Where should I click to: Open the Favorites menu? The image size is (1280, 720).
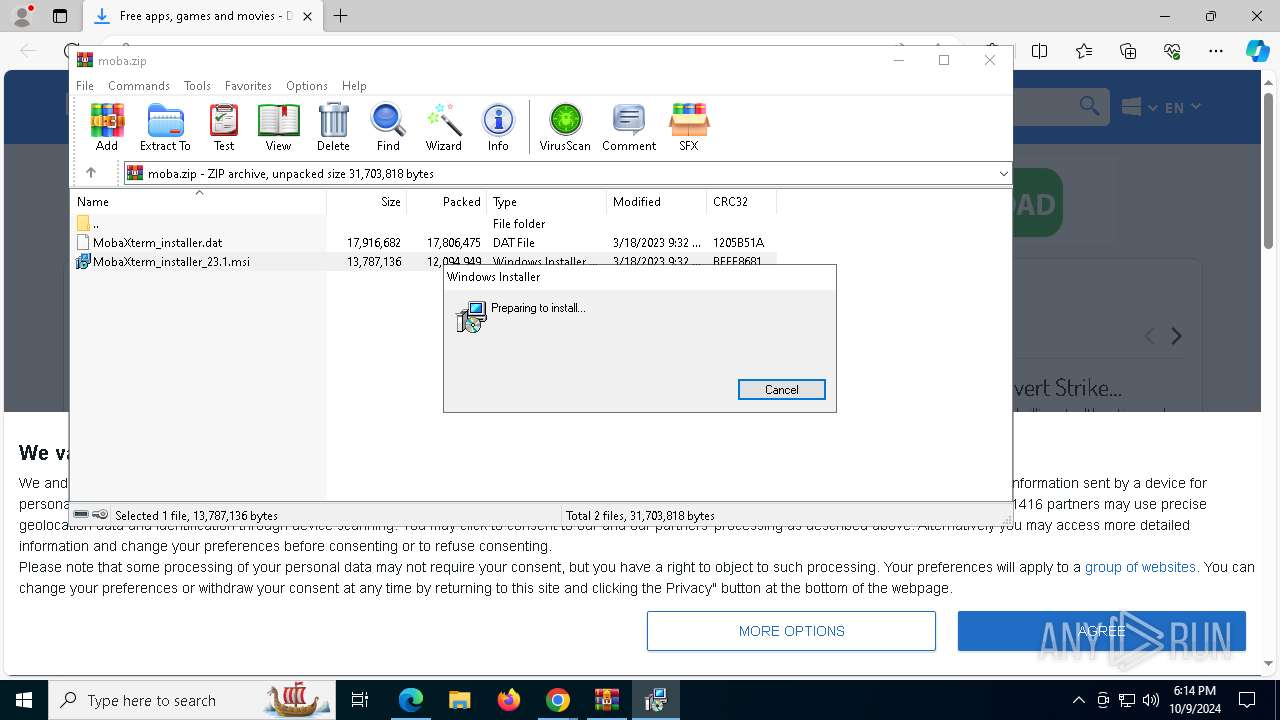pos(248,86)
